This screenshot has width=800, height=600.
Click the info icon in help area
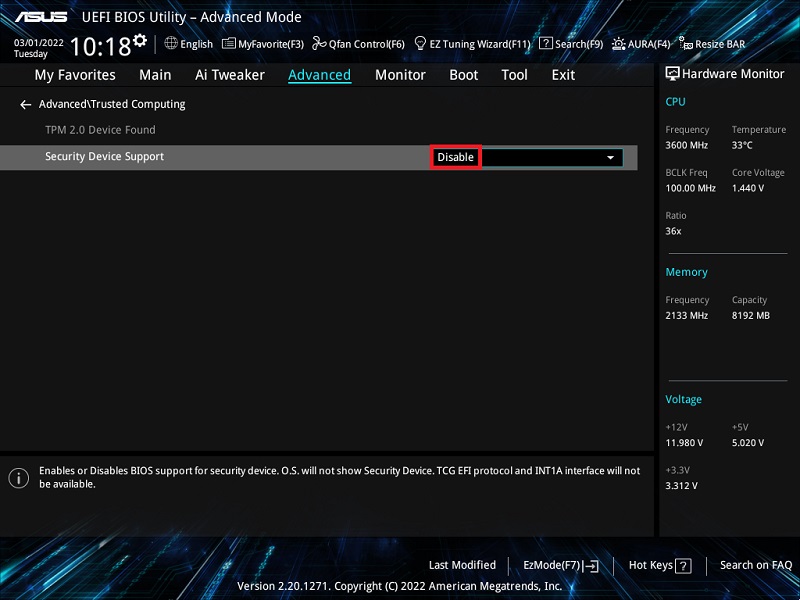pos(19,478)
